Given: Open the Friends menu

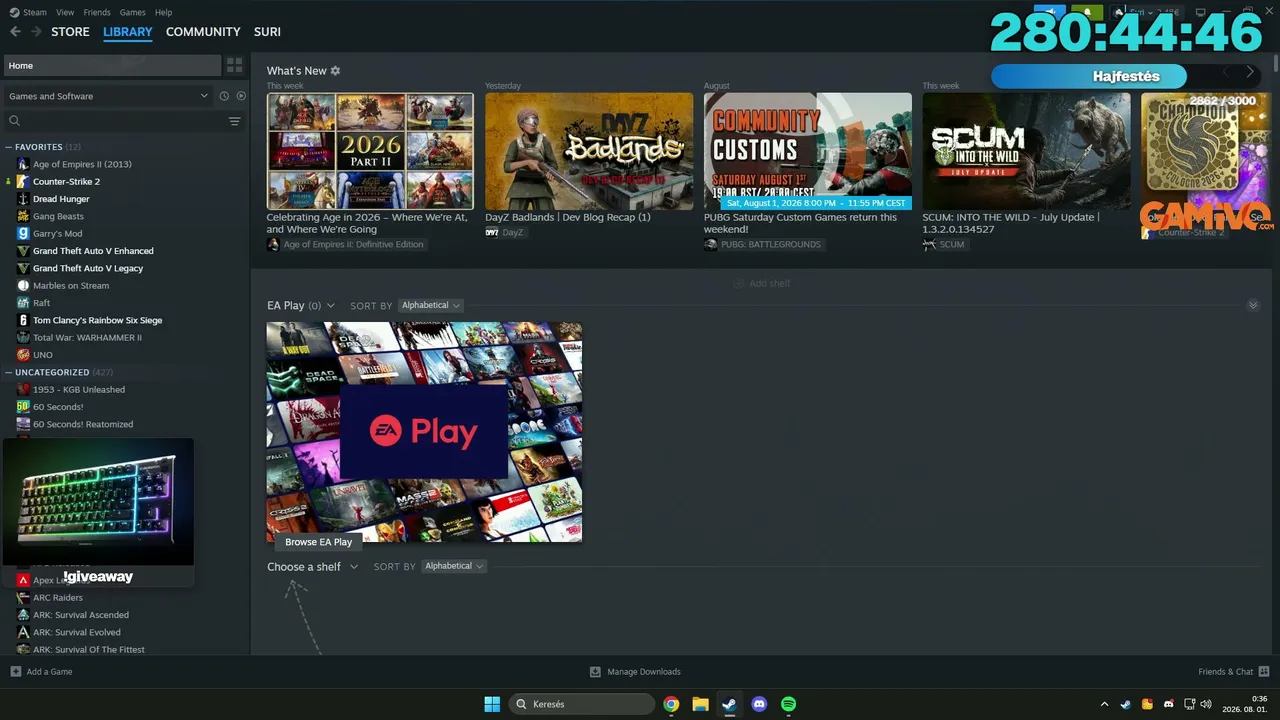Looking at the screenshot, I should 97,12.
